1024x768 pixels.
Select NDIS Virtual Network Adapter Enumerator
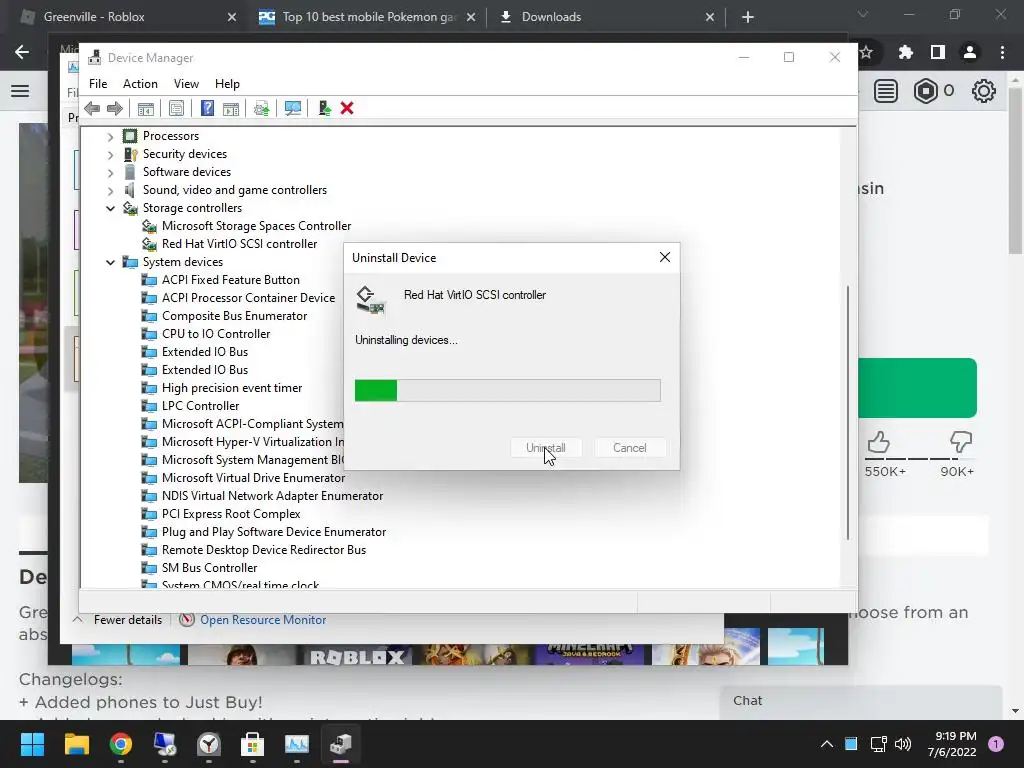[x=272, y=496]
